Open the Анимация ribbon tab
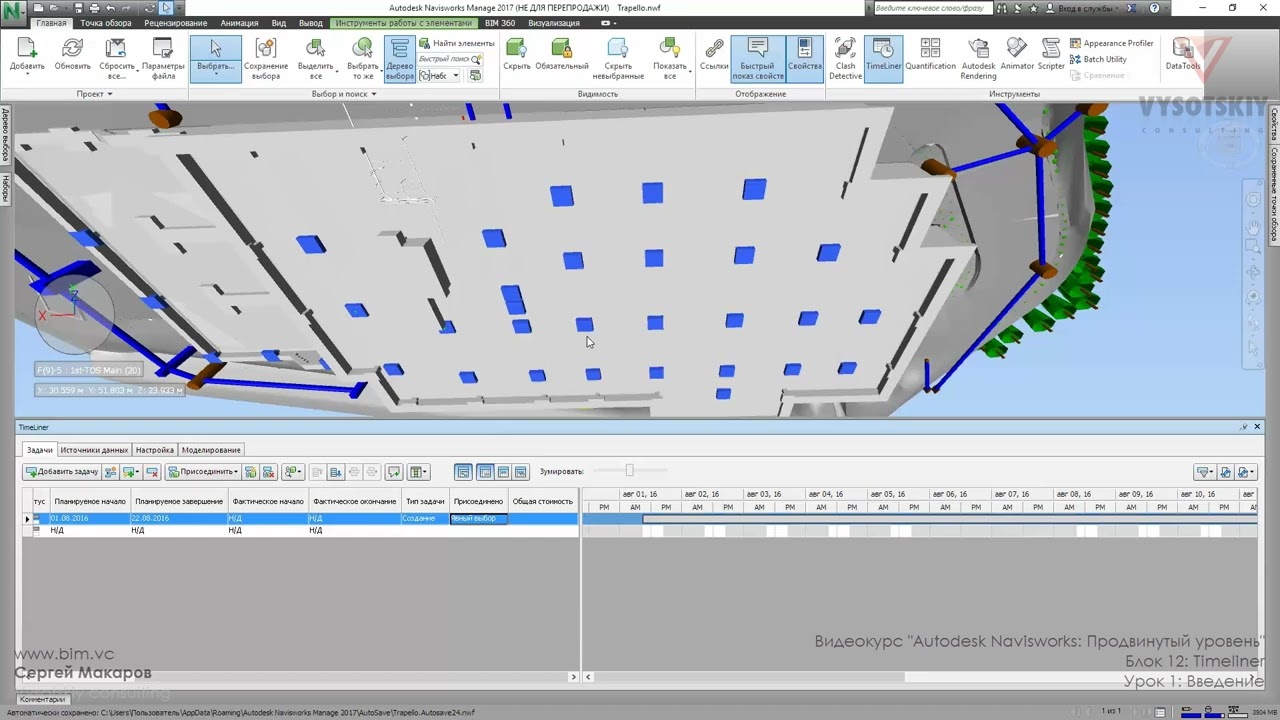The width and height of the screenshot is (1280, 720). 239,23
